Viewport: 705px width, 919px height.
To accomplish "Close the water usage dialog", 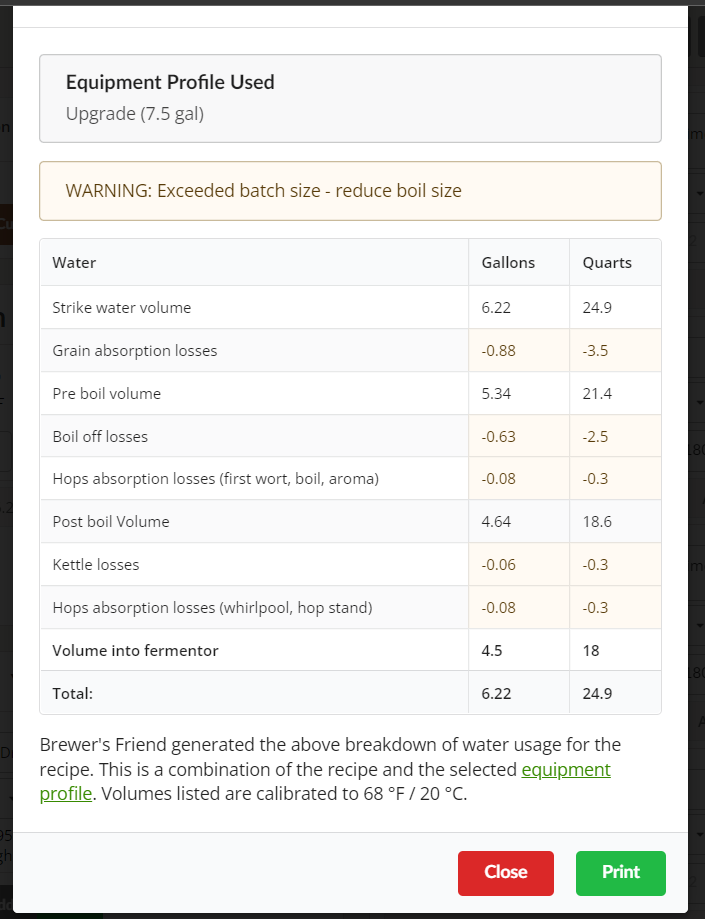I will pos(505,873).
